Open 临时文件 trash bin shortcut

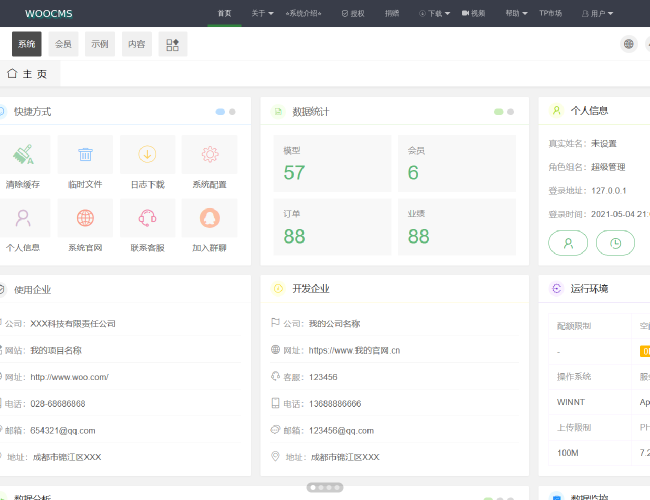coord(85,155)
